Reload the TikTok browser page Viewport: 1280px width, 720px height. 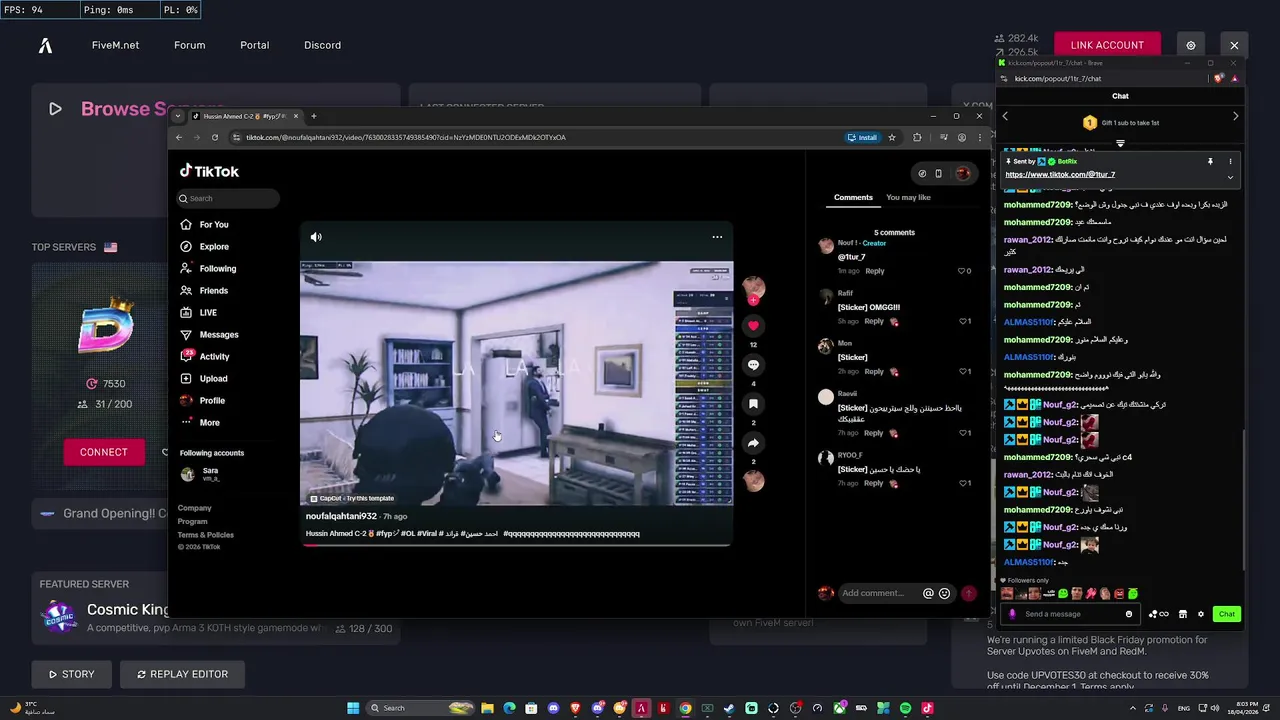point(215,137)
